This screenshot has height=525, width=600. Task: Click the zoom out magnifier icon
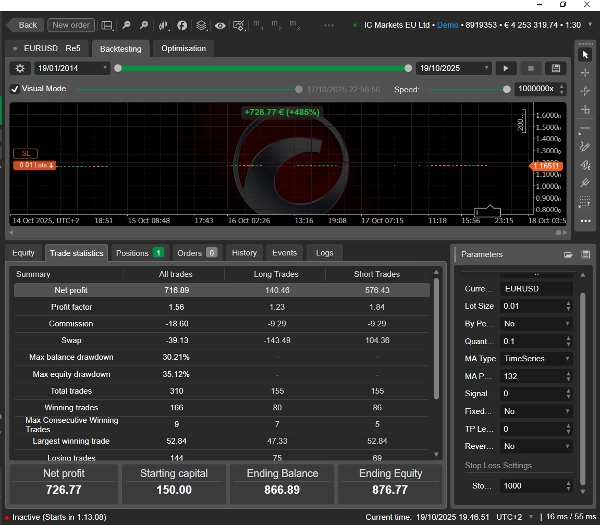(x=143, y=25)
